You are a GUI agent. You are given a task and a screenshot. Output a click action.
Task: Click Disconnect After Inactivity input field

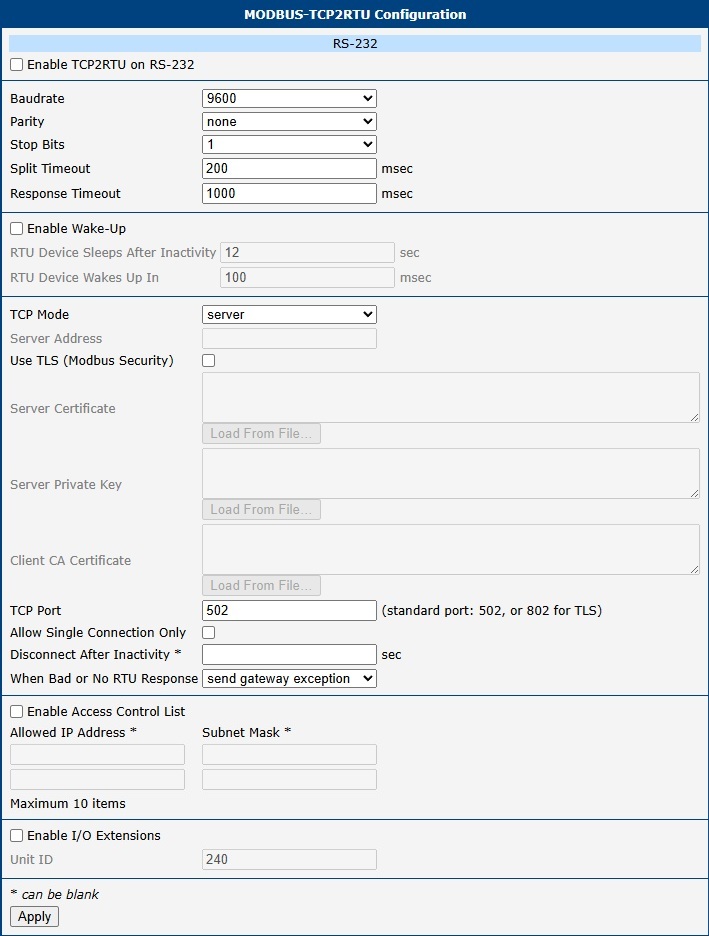click(x=289, y=654)
